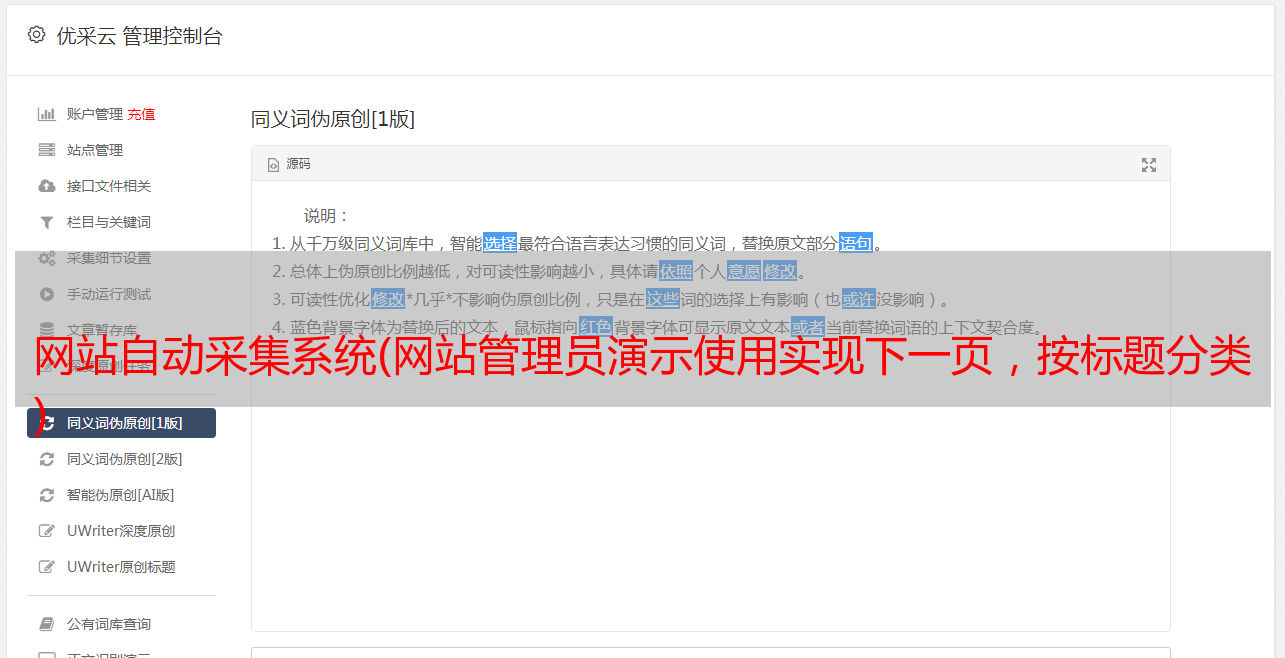The width and height of the screenshot is (1285, 658).
Task: Open the 账户管理 bar chart icon
Action: (x=46, y=114)
